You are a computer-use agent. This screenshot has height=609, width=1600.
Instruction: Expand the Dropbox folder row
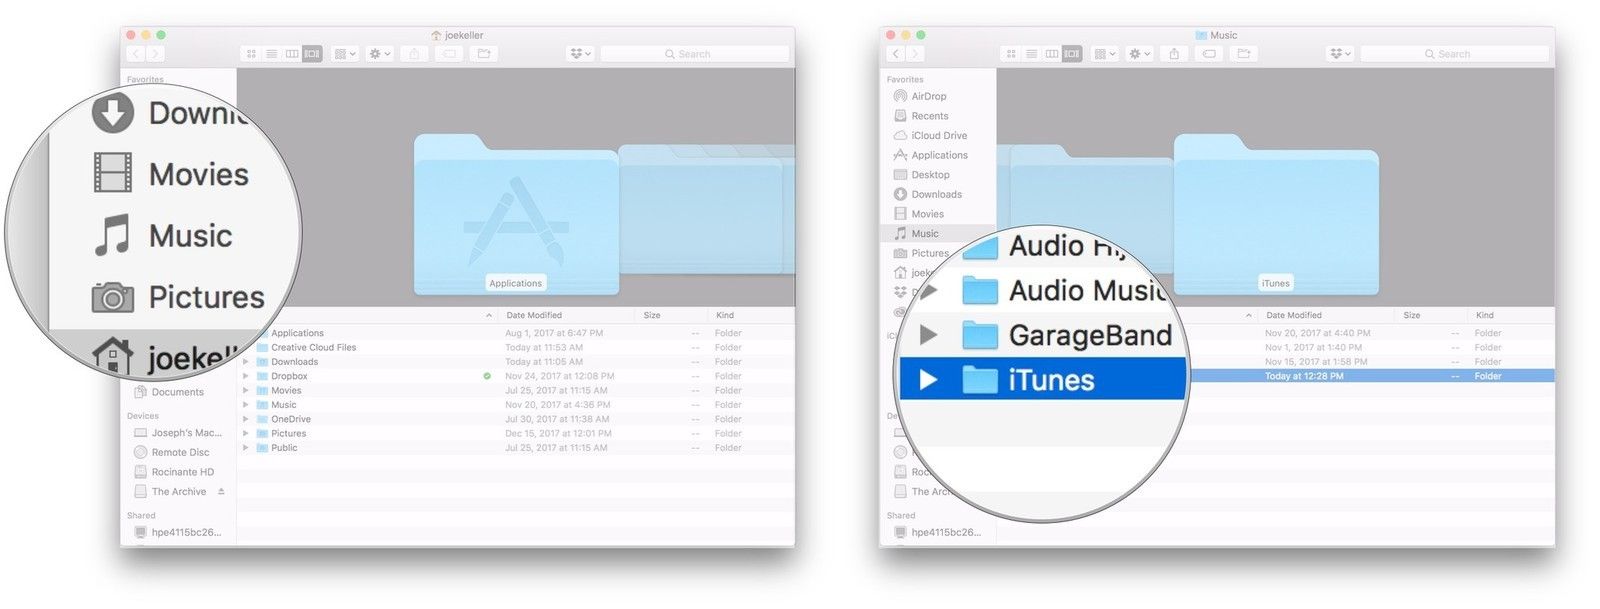[246, 376]
